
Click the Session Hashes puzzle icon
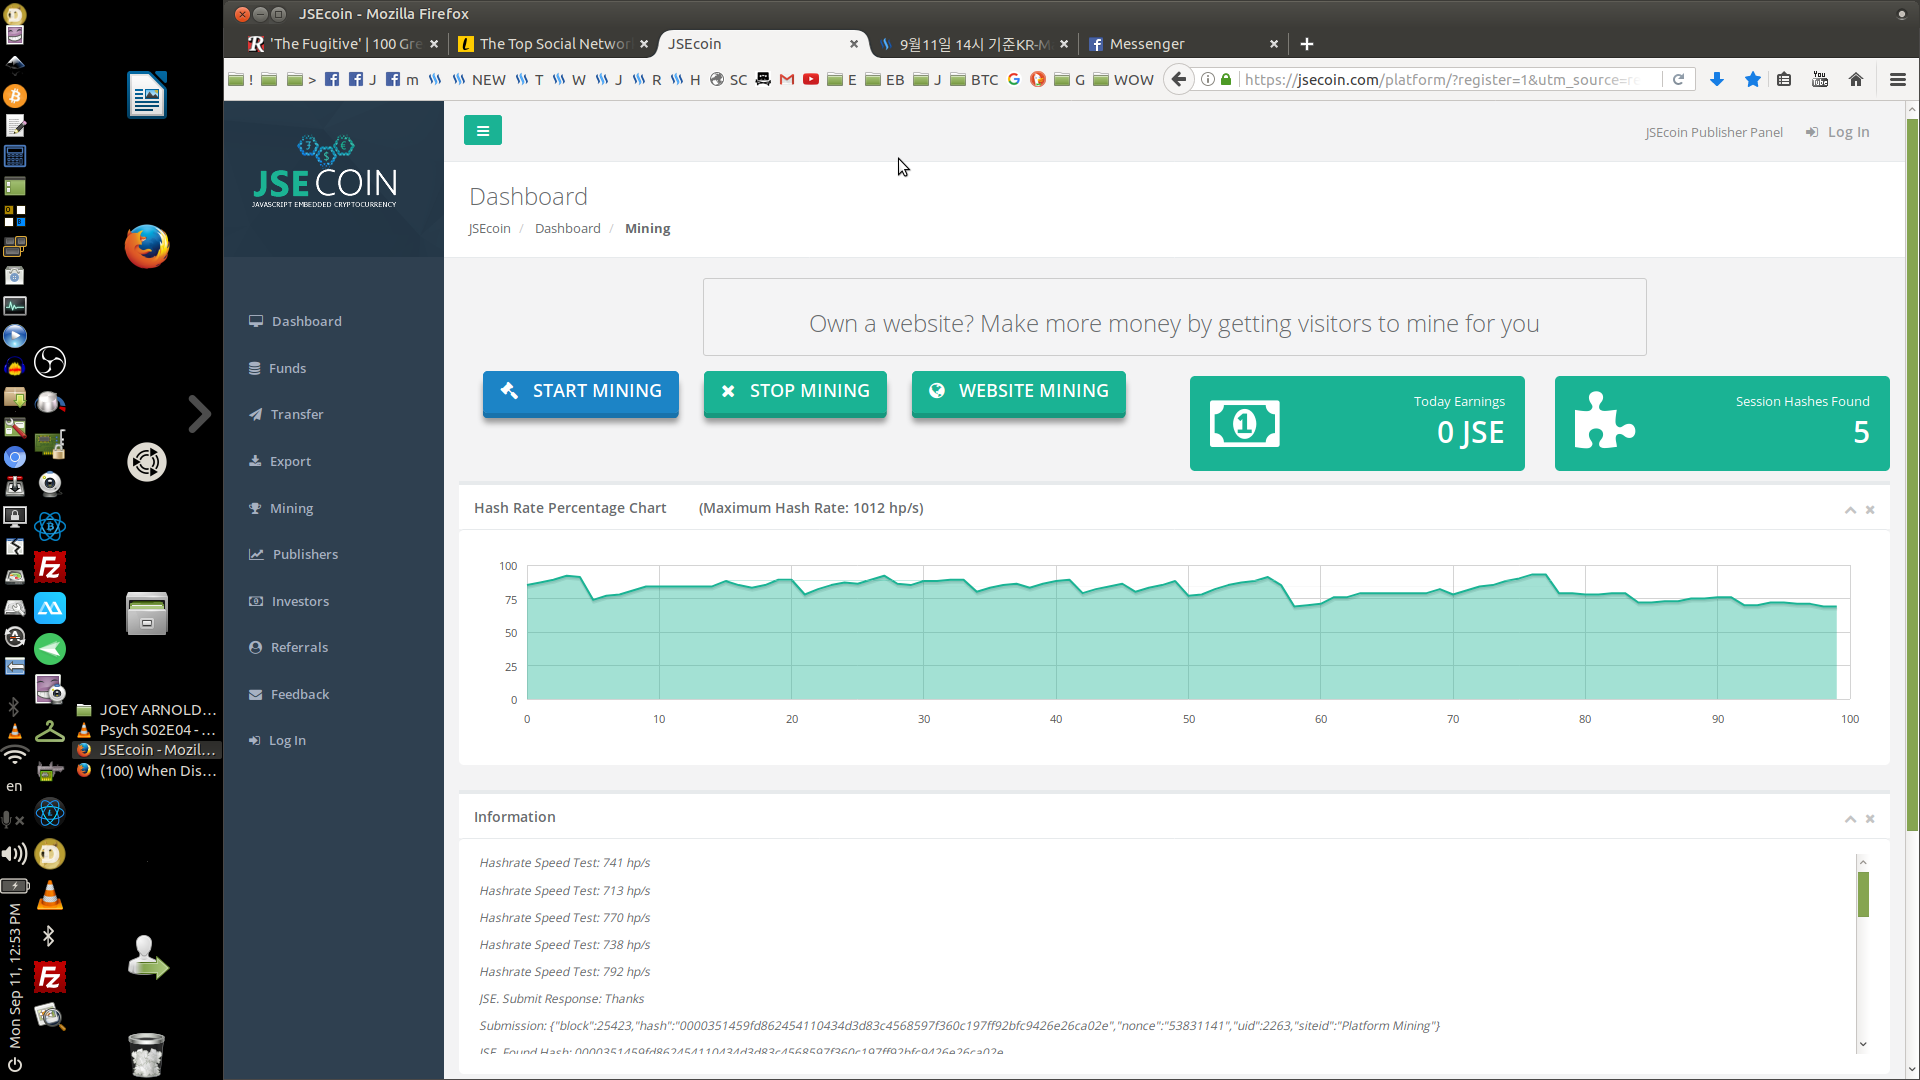coord(1604,420)
